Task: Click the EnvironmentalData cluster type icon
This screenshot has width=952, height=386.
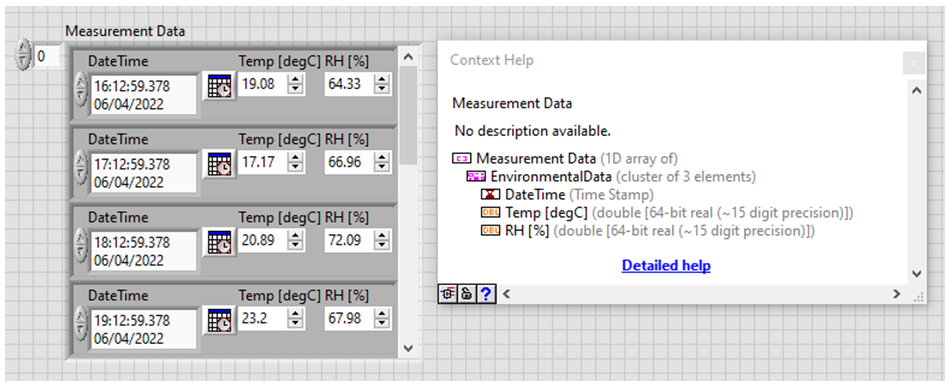Action: click(x=475, y=177)
